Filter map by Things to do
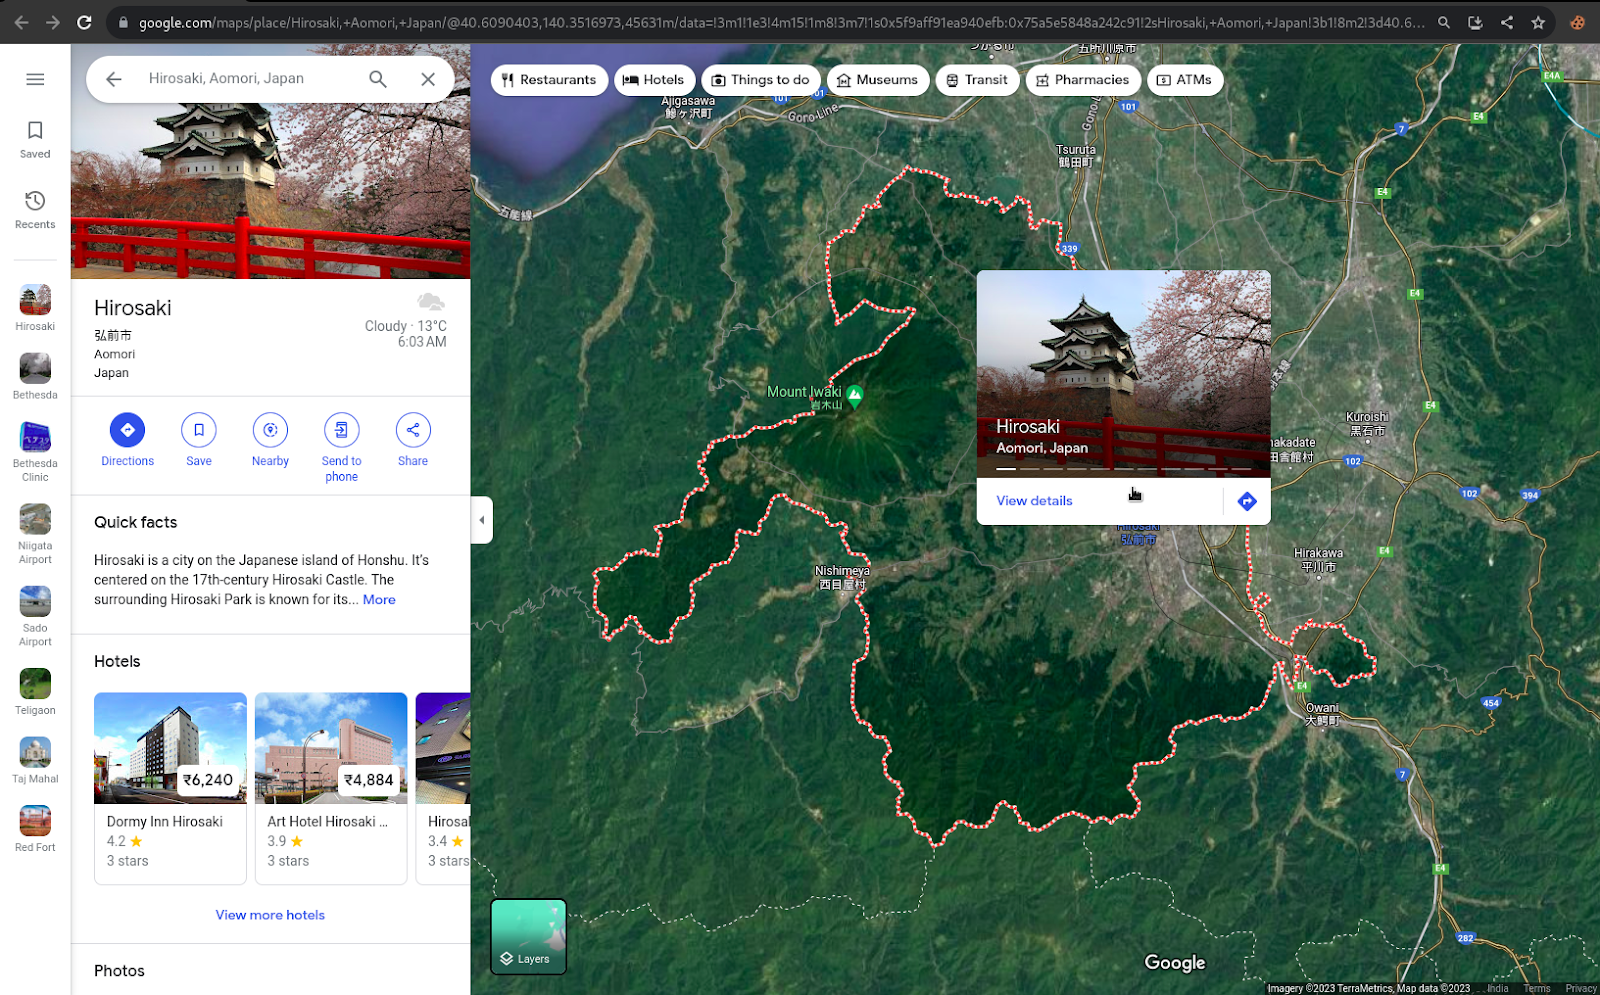 coord(761,80)
